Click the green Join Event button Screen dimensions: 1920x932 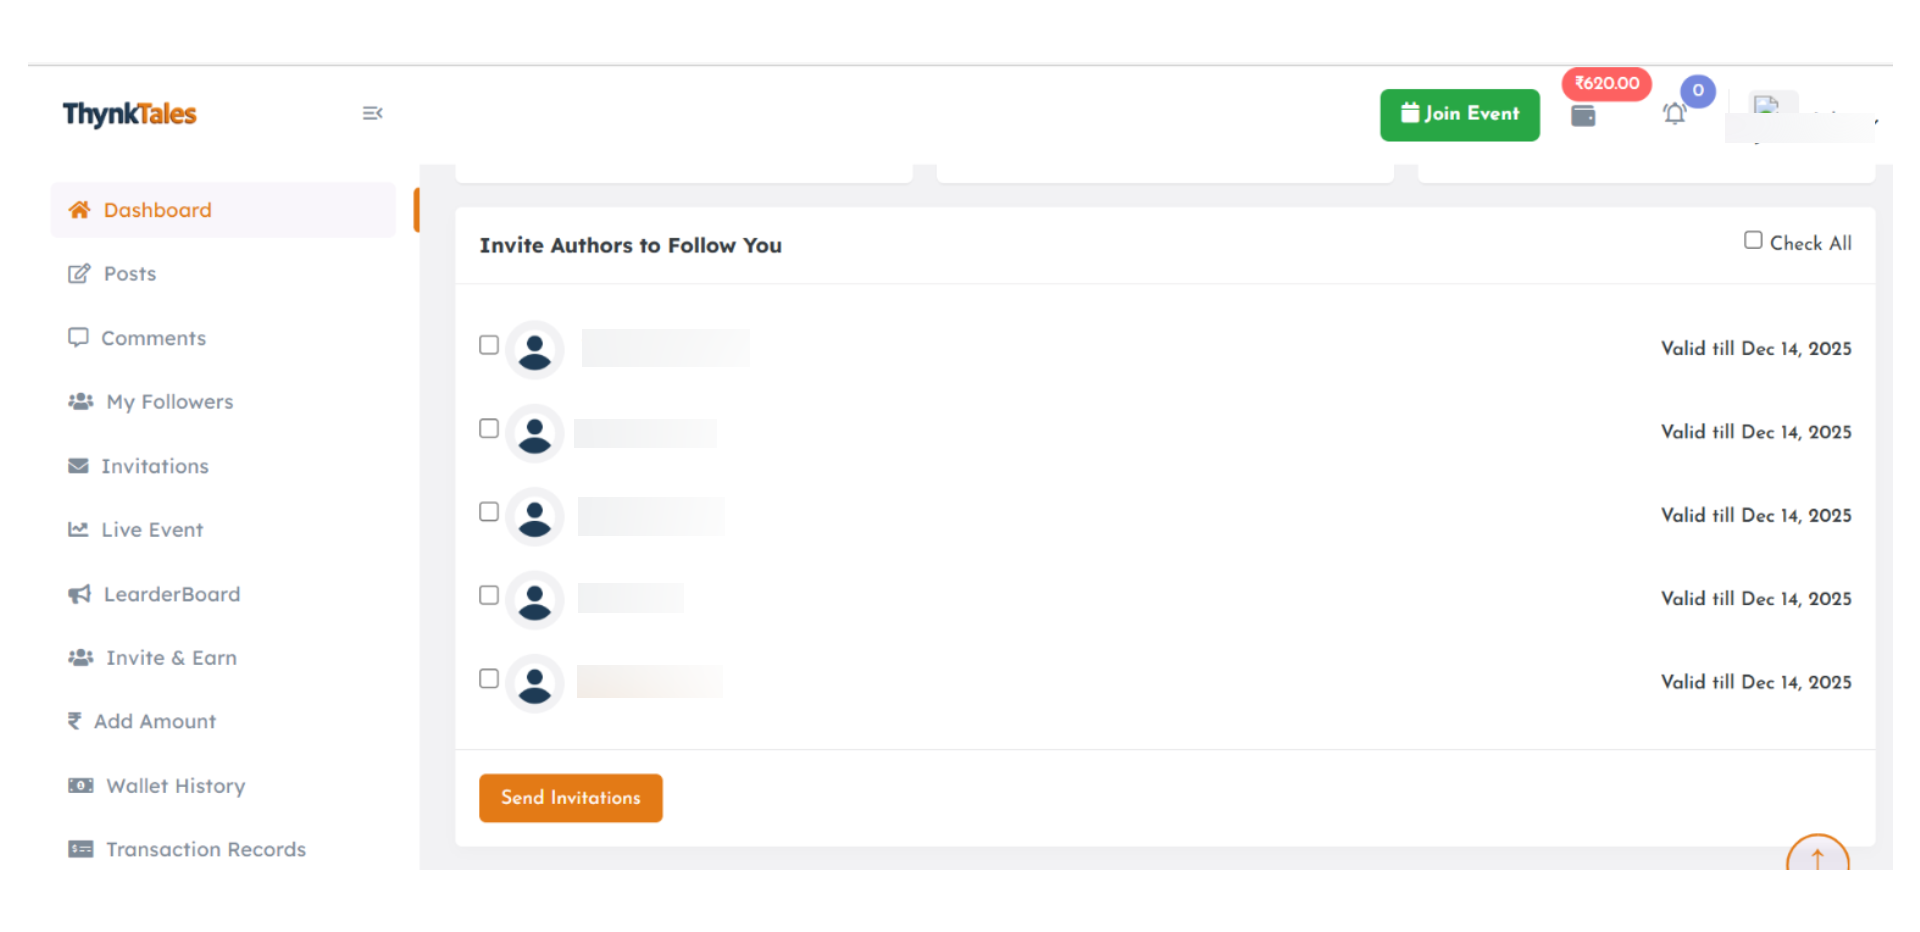pyautogui.click(x=1459, y=114)
